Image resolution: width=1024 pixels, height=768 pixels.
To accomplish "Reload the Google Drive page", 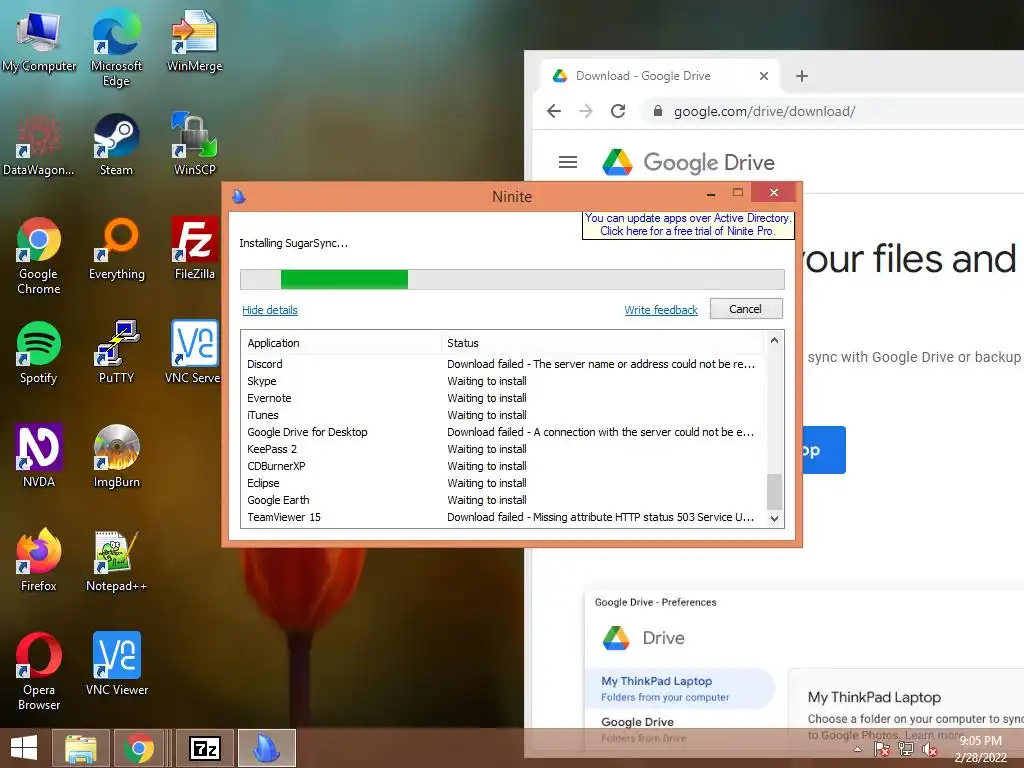I will coord(618,111).
